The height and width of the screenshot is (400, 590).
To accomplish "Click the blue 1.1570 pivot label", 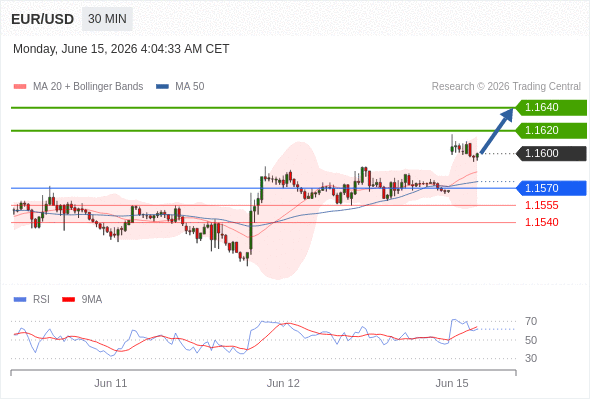I will point(551,188).
